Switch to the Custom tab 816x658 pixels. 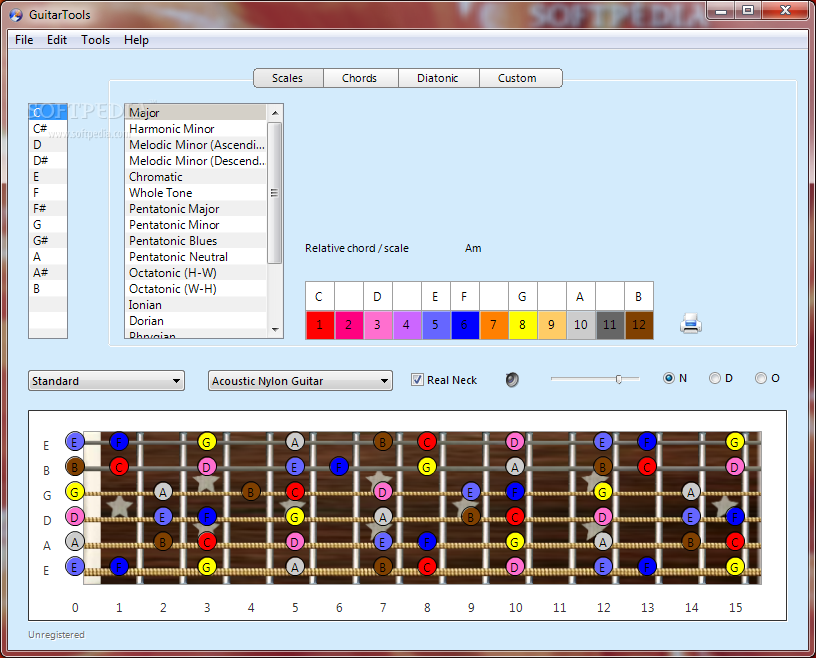(x=519, y=78)
